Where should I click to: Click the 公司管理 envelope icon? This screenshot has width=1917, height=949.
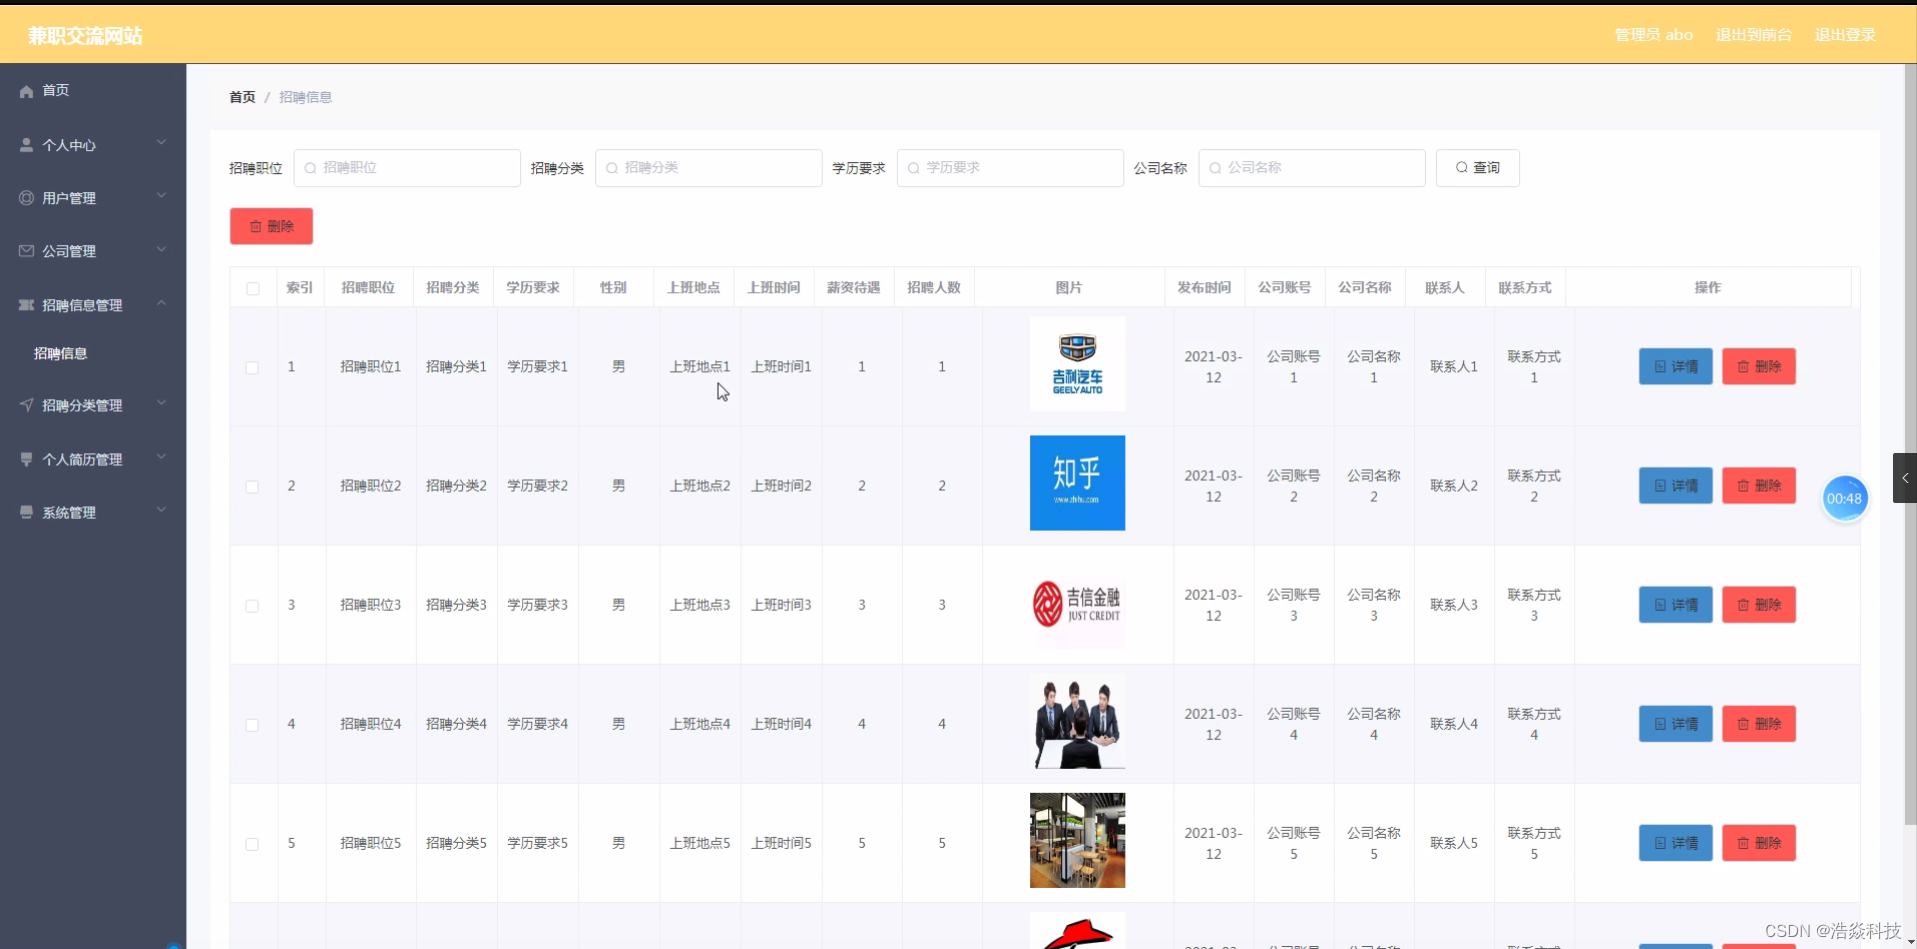25,250
